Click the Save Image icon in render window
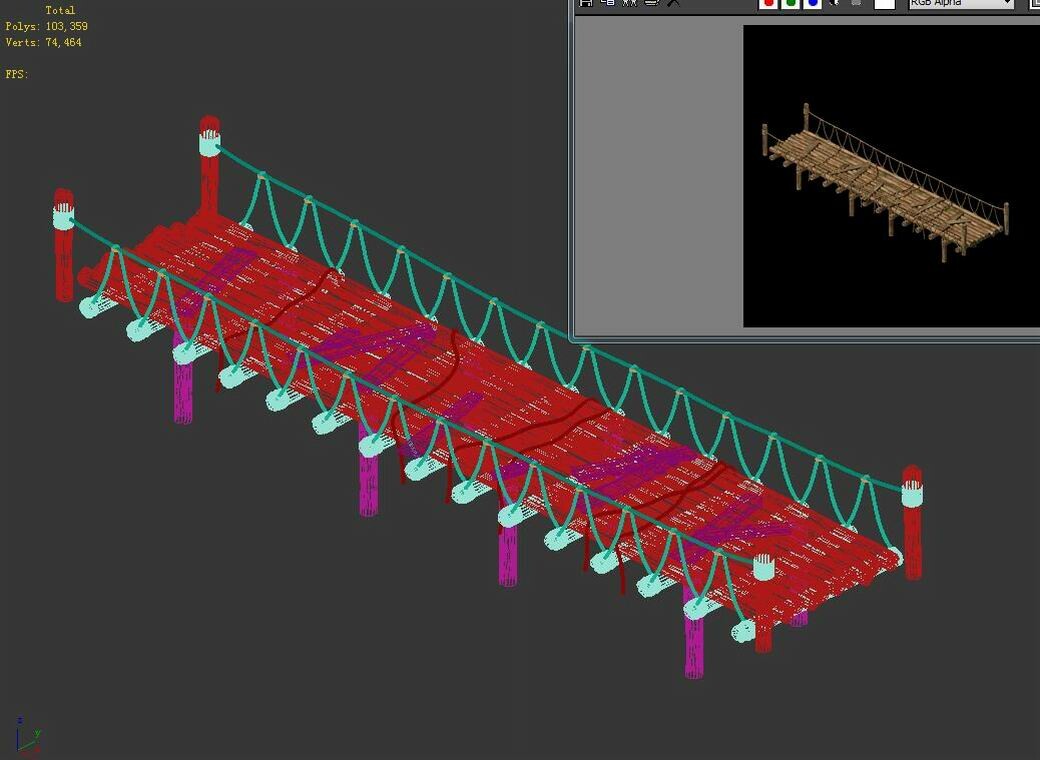 (586, 3)
